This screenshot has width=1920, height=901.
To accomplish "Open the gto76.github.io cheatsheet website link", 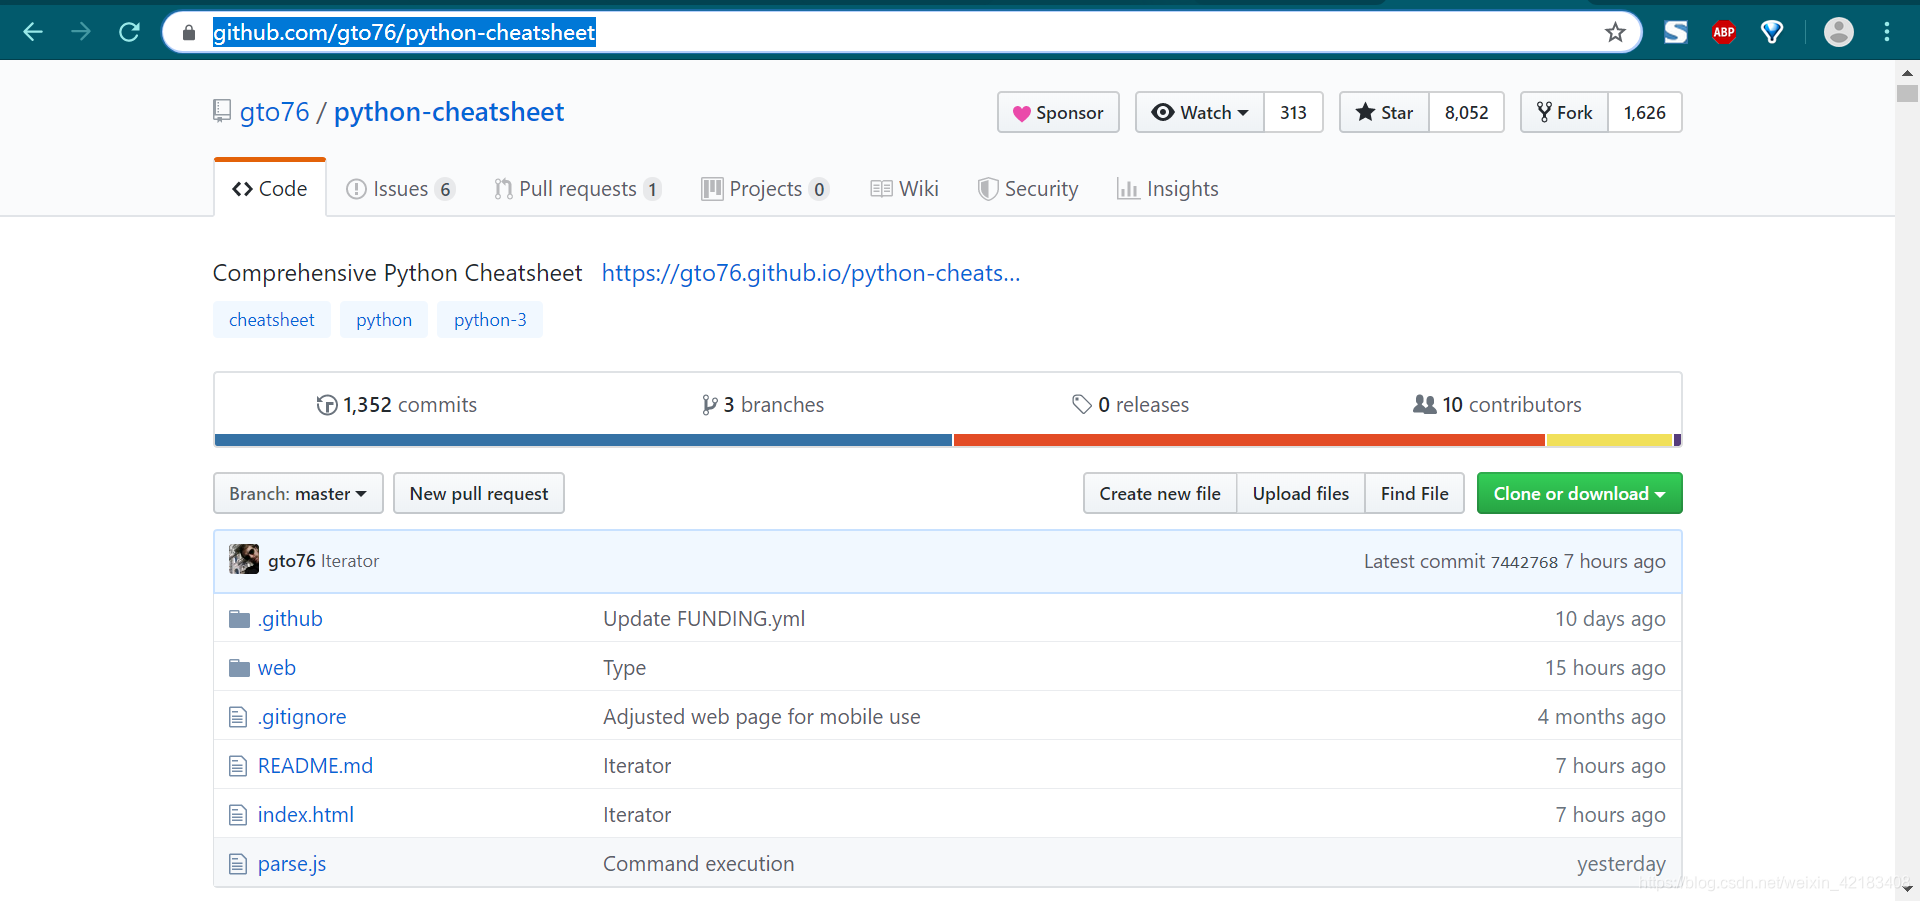I will [x=811, y=273].
